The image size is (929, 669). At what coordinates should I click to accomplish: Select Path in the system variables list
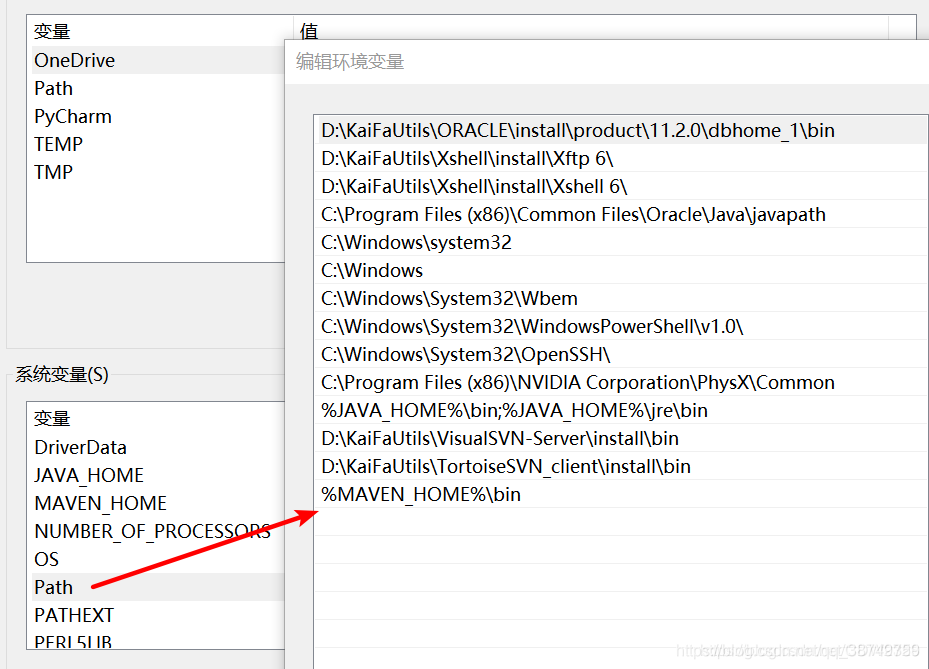[x=158, y=587]
